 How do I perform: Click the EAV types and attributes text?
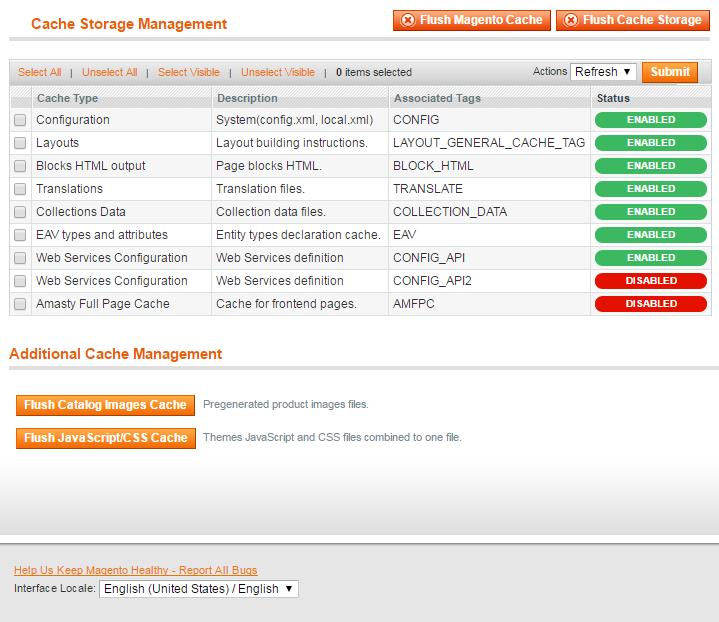click(x=102, y=235)
